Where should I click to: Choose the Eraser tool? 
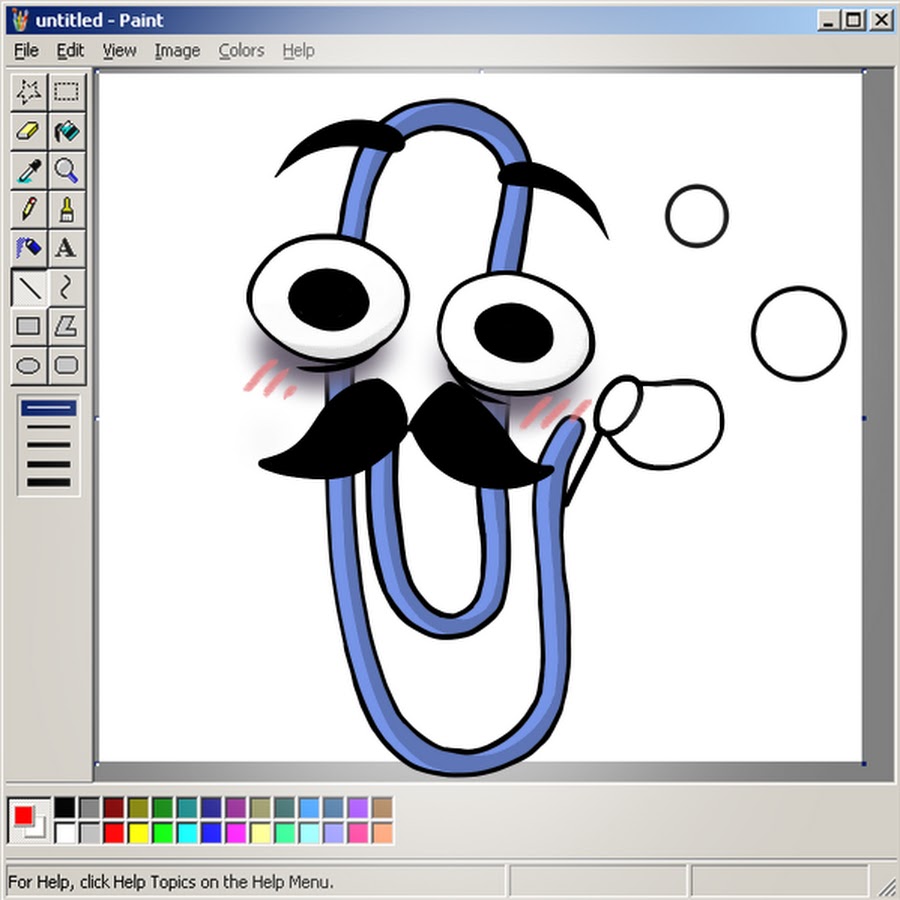(29, 131)
